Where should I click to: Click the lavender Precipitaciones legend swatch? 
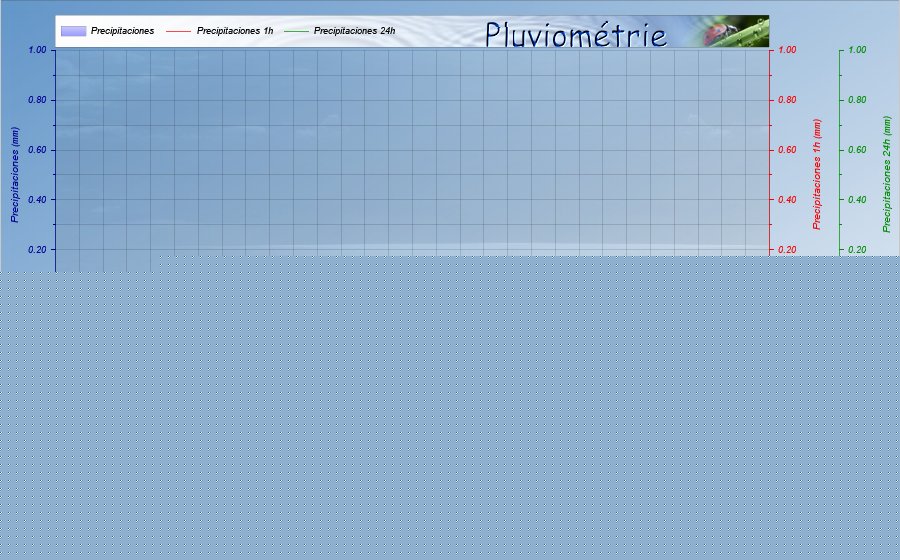pos(73,31)
